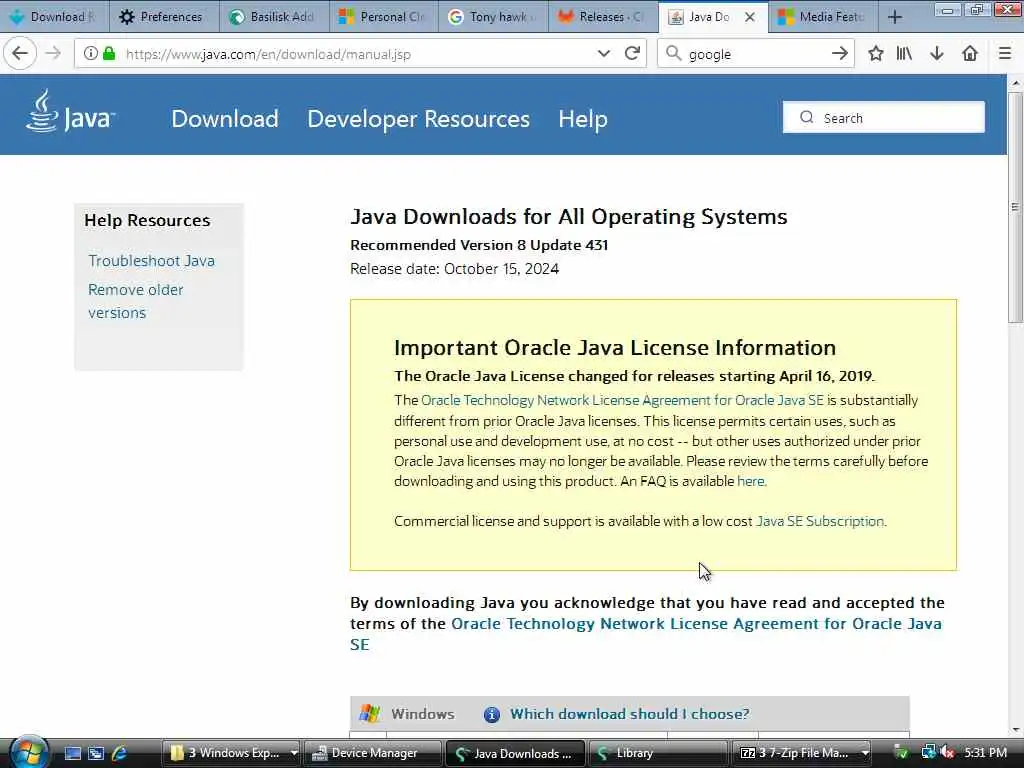
Task: Open the Help menu in site header
Action: 583,119
